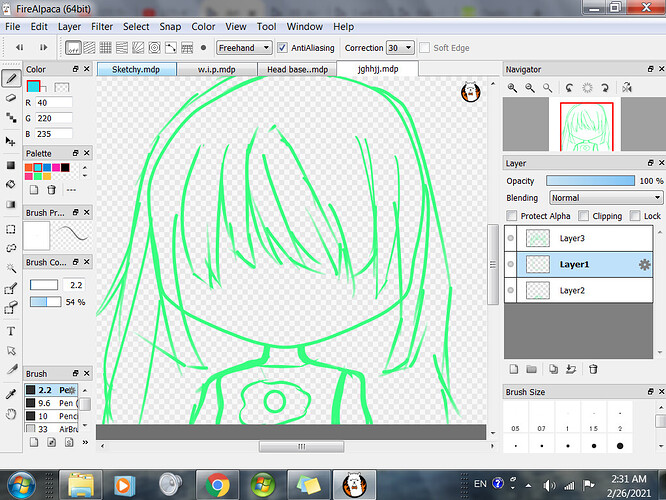Enable Protect Alpha checkbox

point(512,216)
